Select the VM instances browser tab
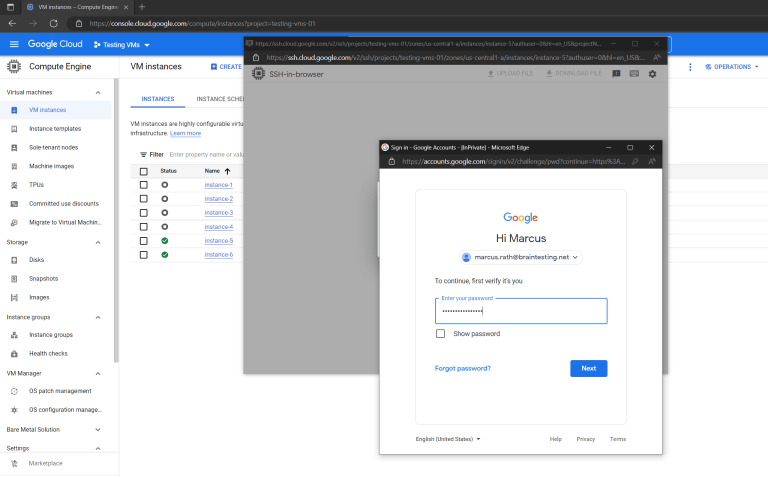 [77, 7]
